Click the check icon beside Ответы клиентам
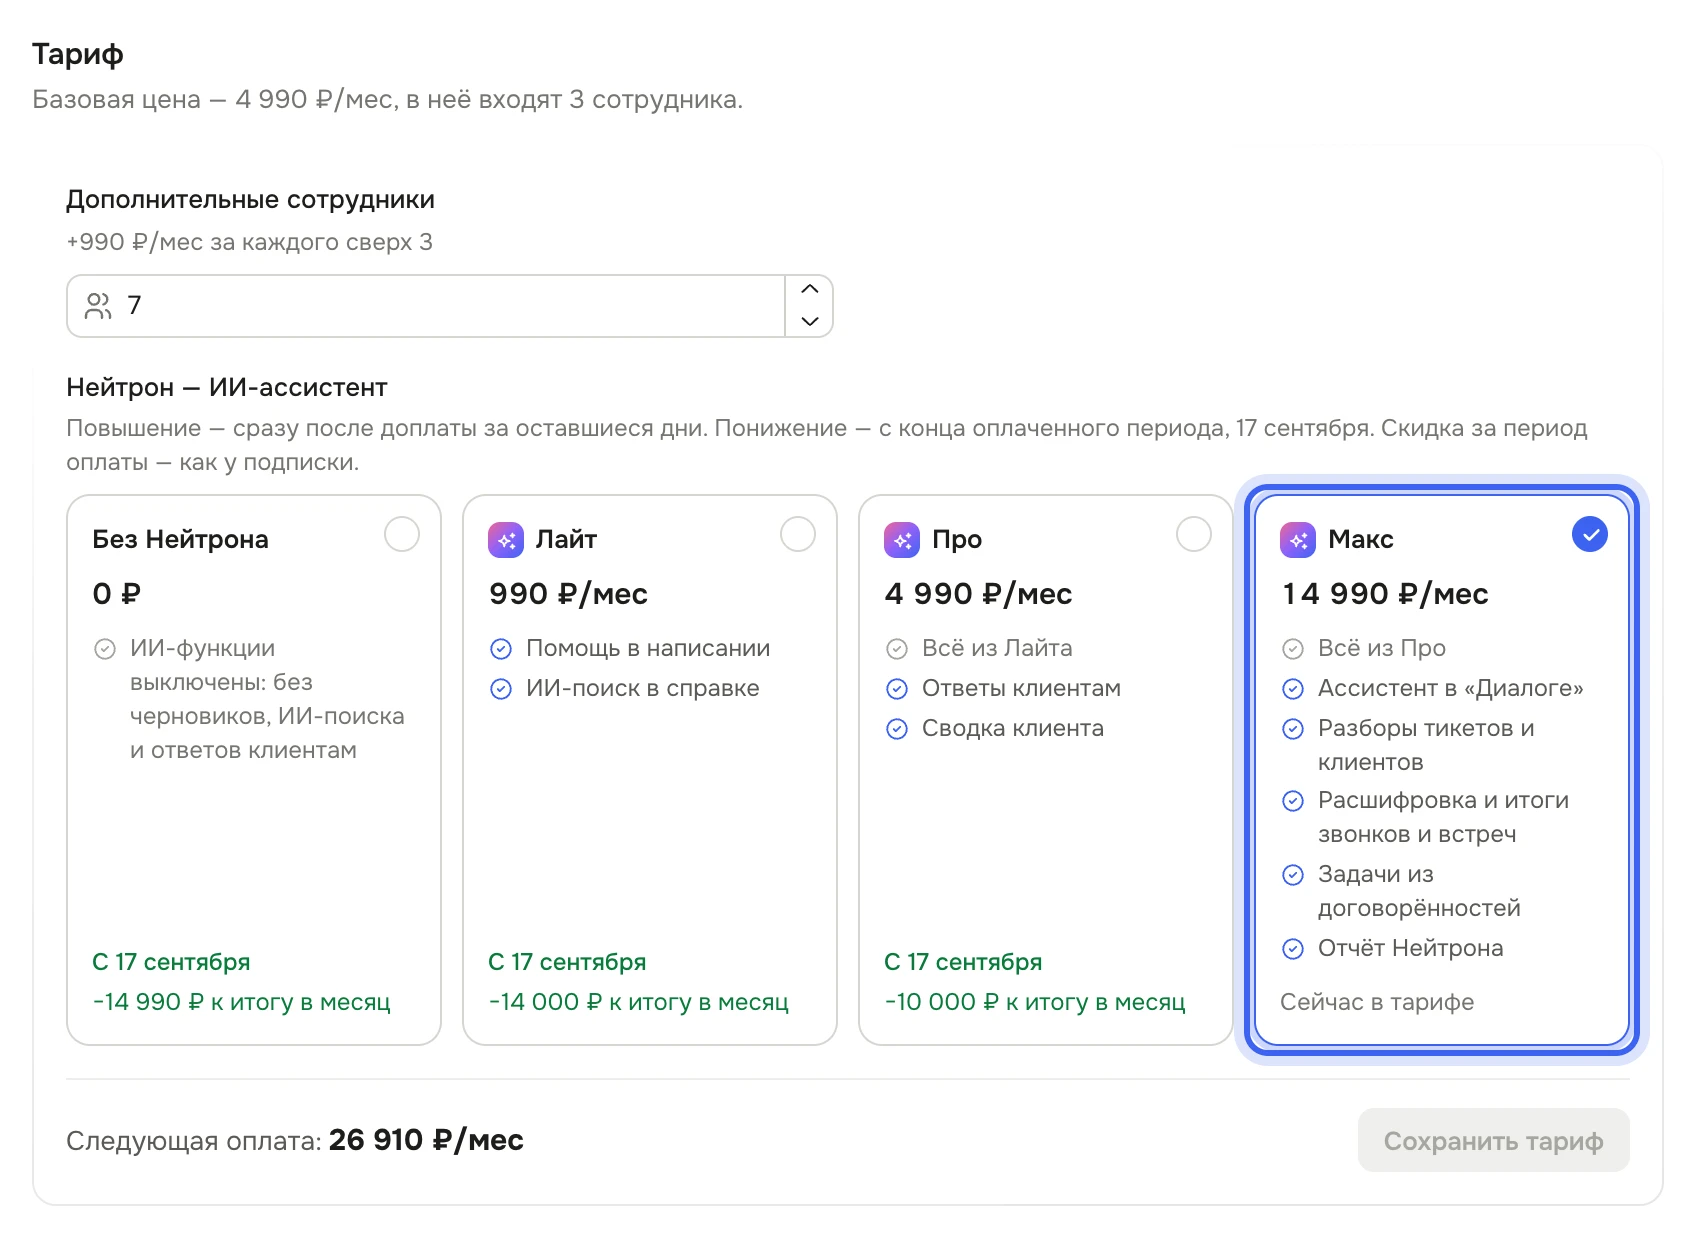The height and width of the screenshot is (1238, 1696). click(897, 689)
